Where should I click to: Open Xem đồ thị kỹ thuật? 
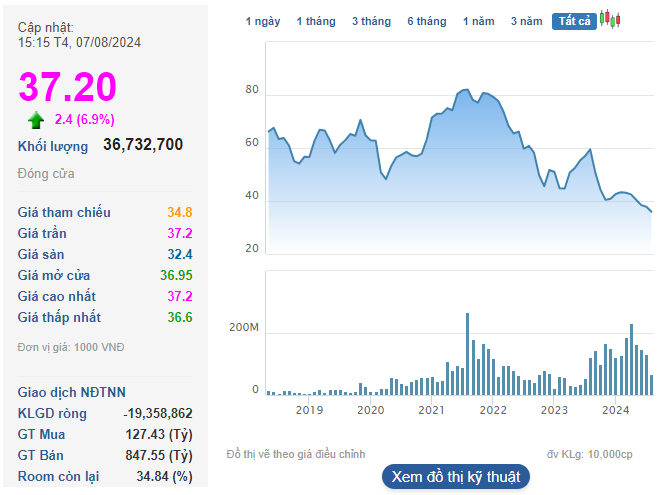[455, 476]
